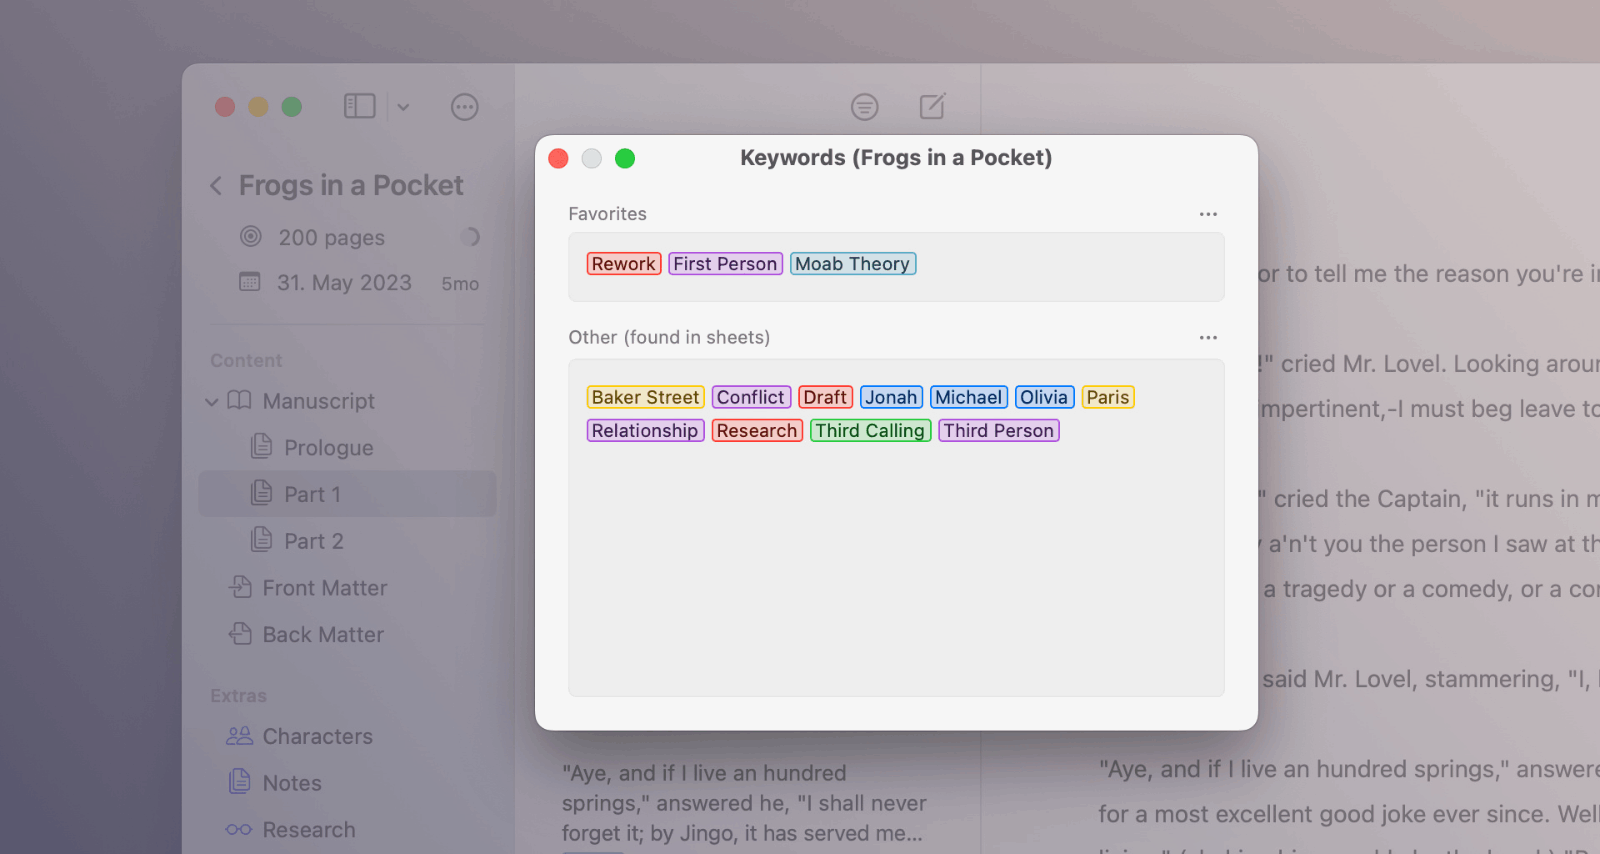Collapse the Manuscript group
This screenshot has width=1600, height=854.
(212, 402)
